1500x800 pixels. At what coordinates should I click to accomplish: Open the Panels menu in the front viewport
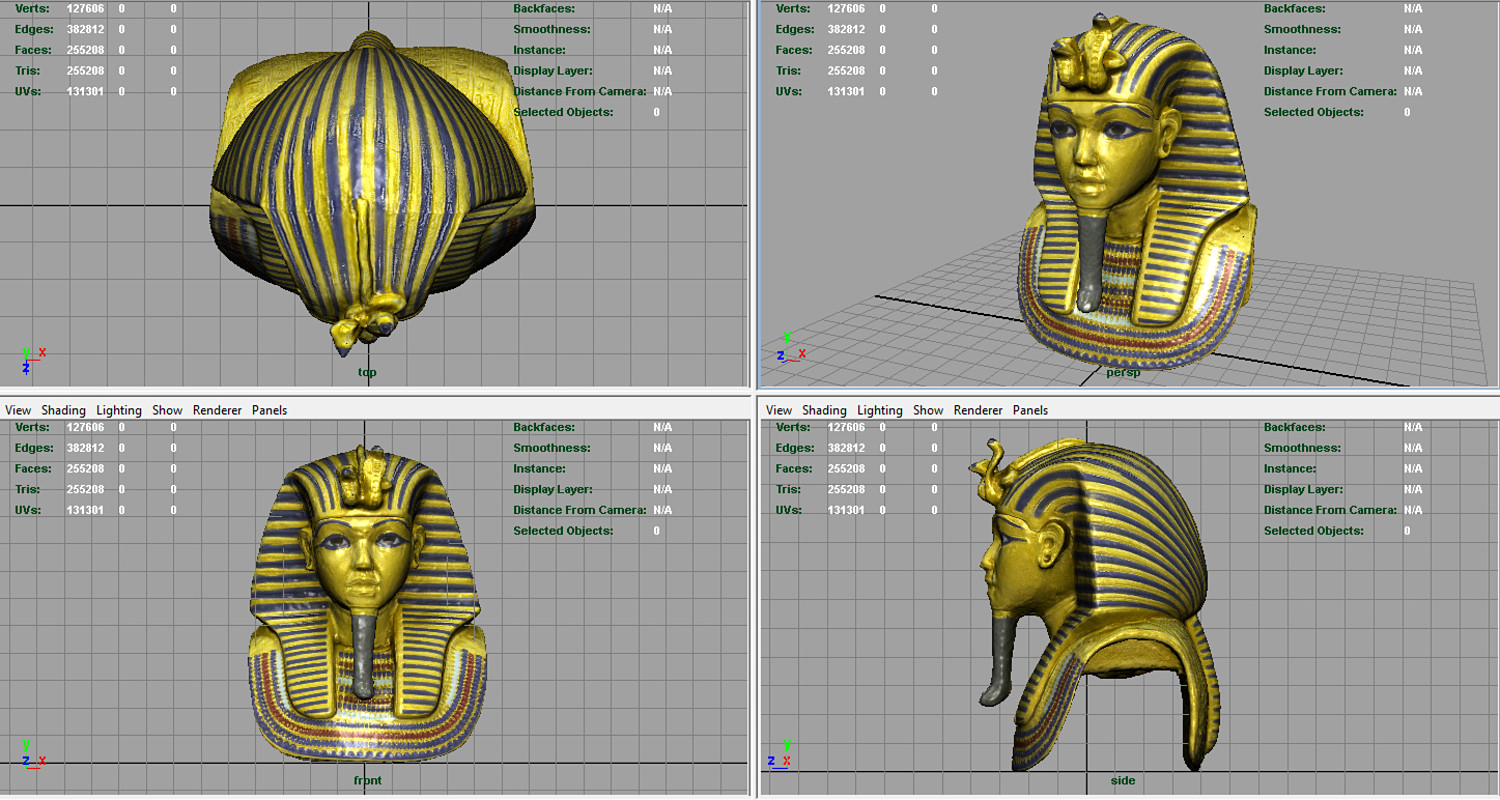(269, 410)
